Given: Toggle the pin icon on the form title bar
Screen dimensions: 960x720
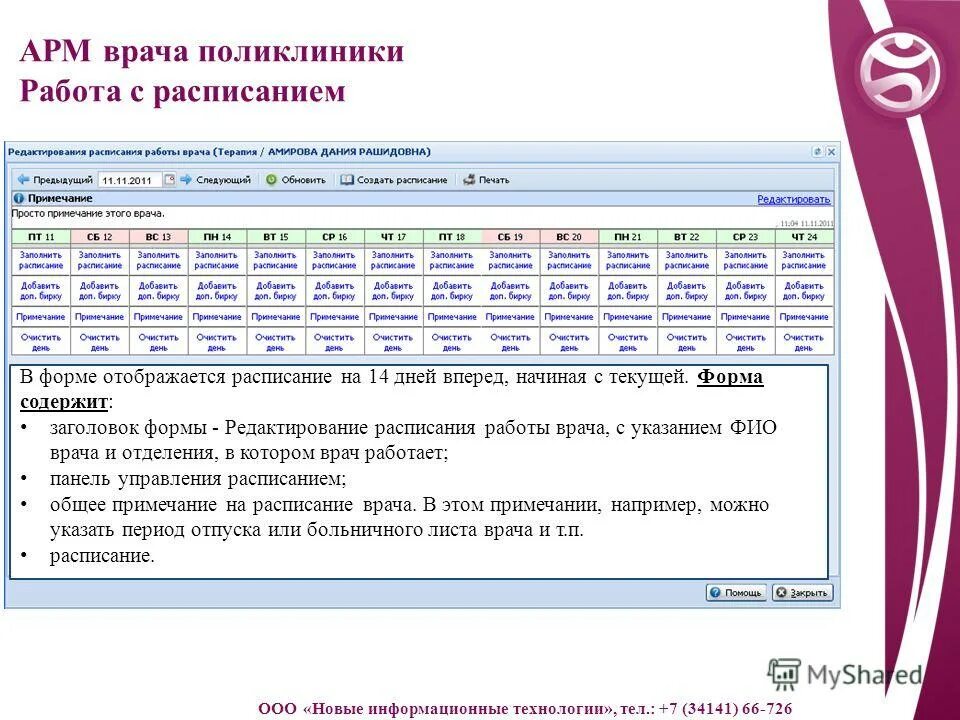Looking at the screenshot, I should 817,151.
